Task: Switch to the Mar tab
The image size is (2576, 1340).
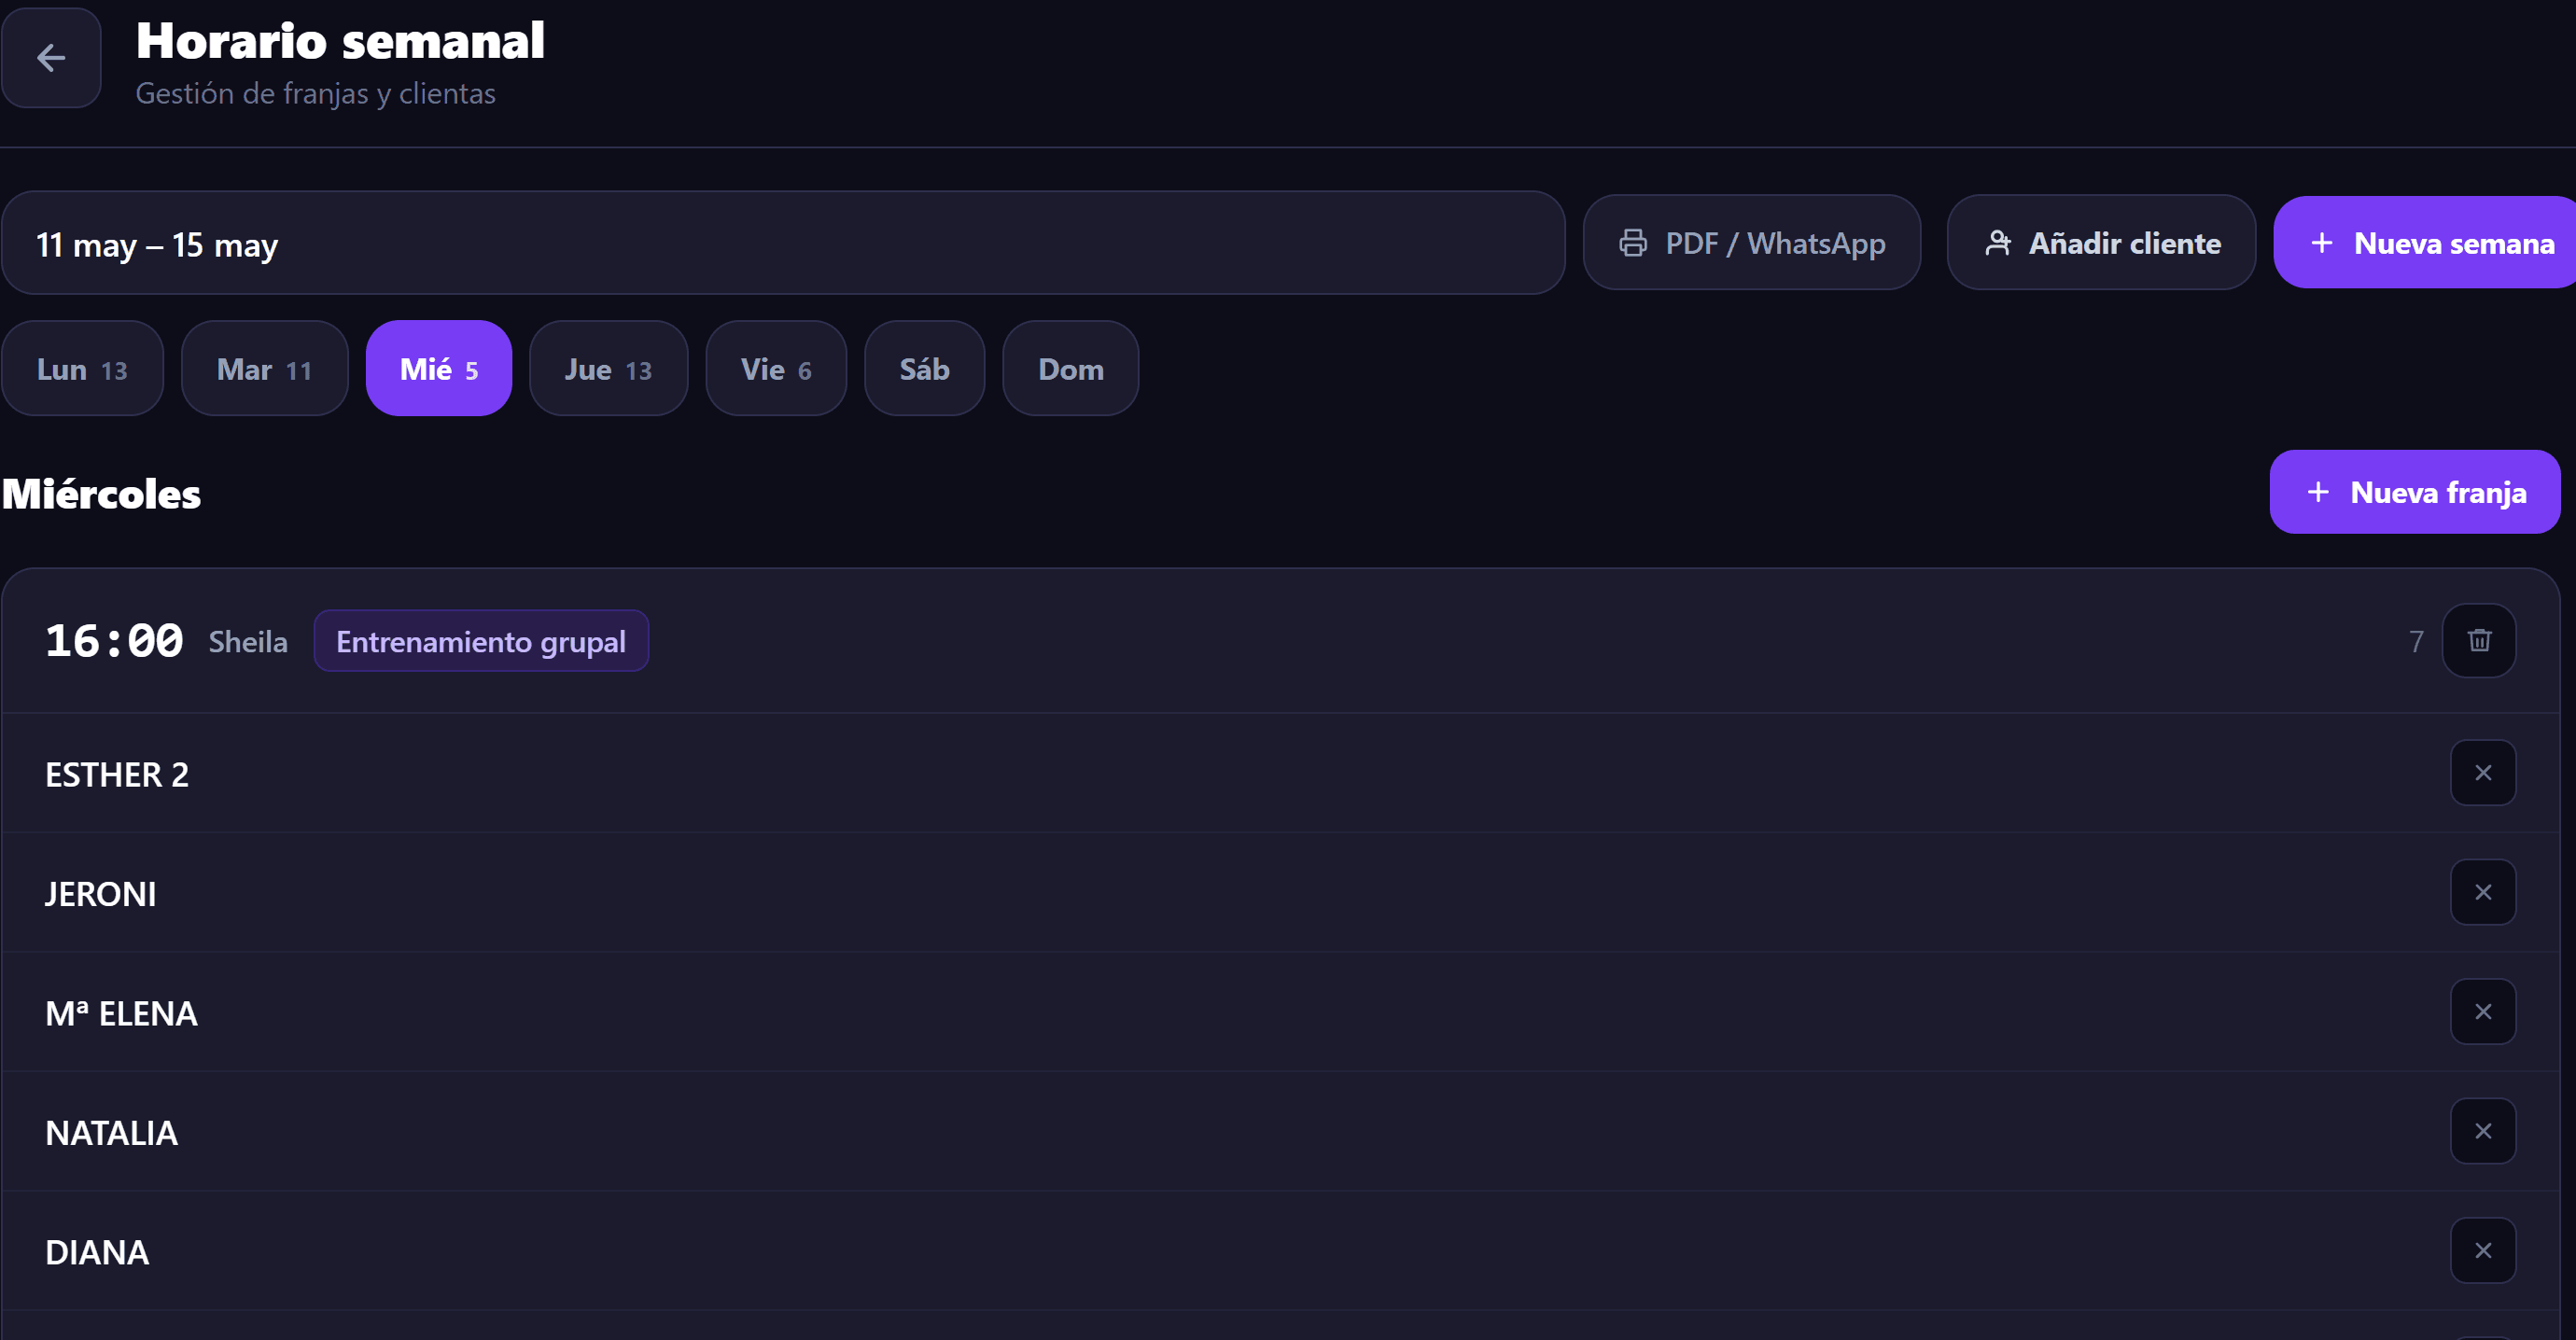Action: click(264, 368)
